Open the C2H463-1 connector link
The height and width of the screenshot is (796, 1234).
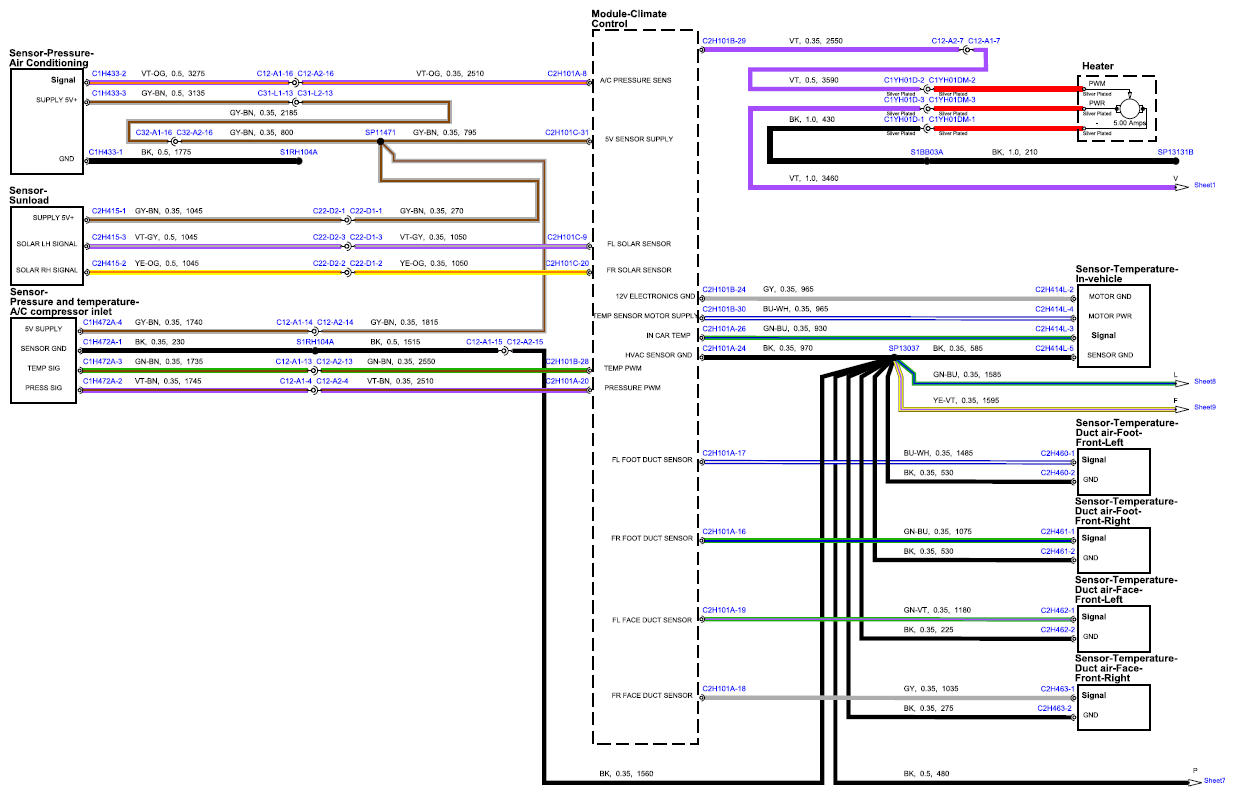point(1057,688)
